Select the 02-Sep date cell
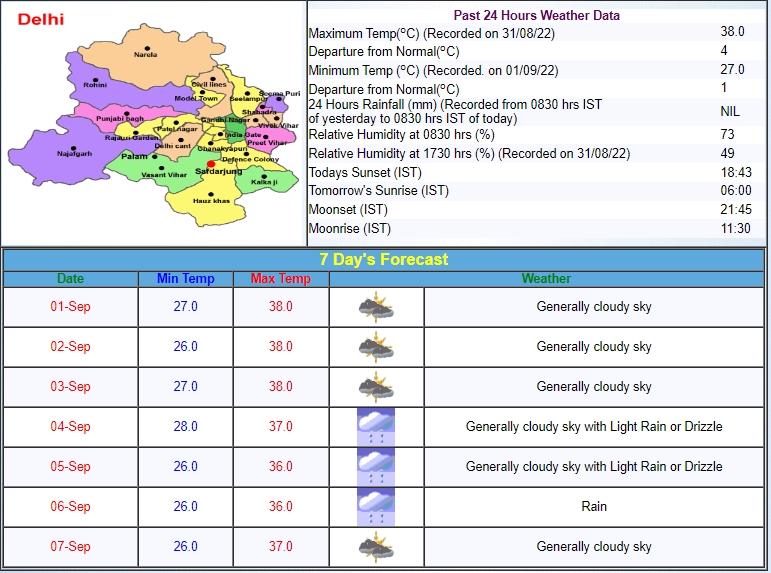The image size is (771, 573). coord(70,346)
